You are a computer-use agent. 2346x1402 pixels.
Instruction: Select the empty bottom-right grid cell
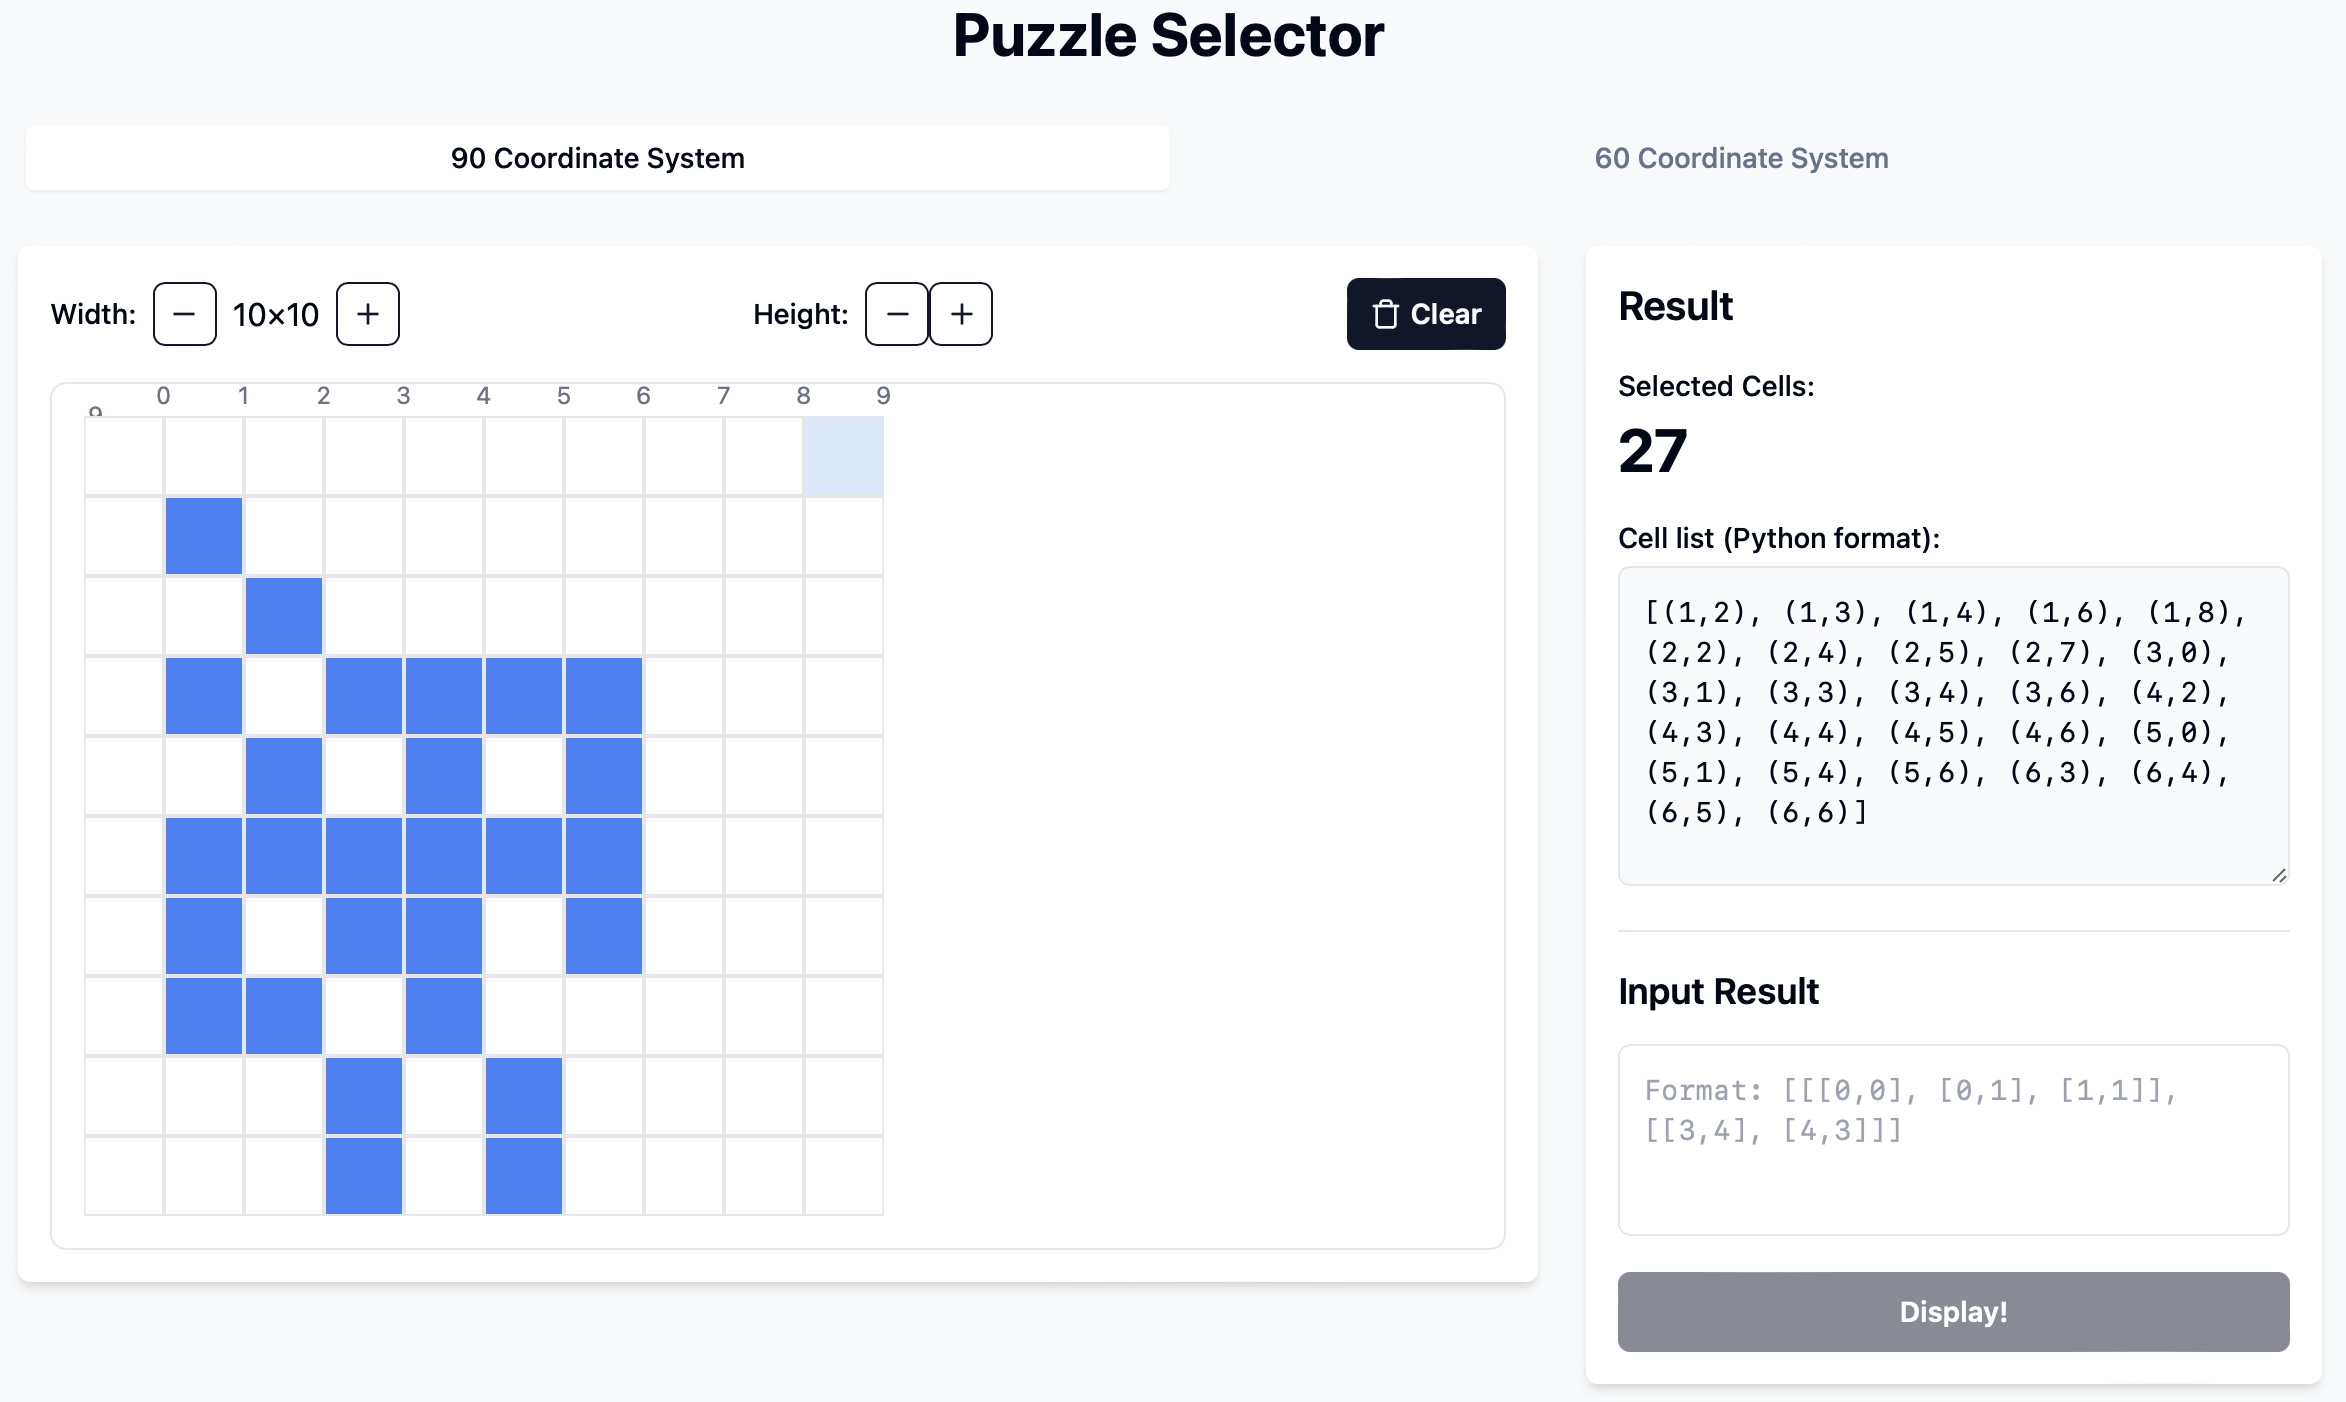click(843, 1176)
